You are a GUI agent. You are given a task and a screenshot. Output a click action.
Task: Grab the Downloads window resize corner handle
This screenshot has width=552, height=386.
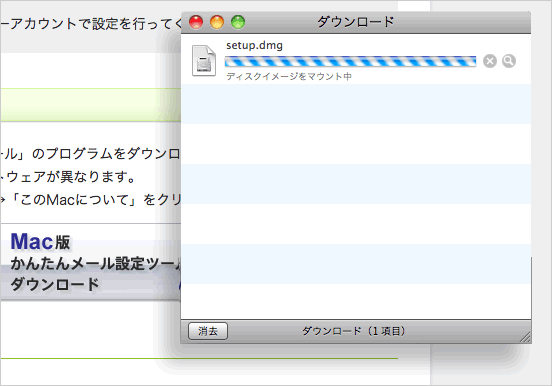tap(525, 337)
